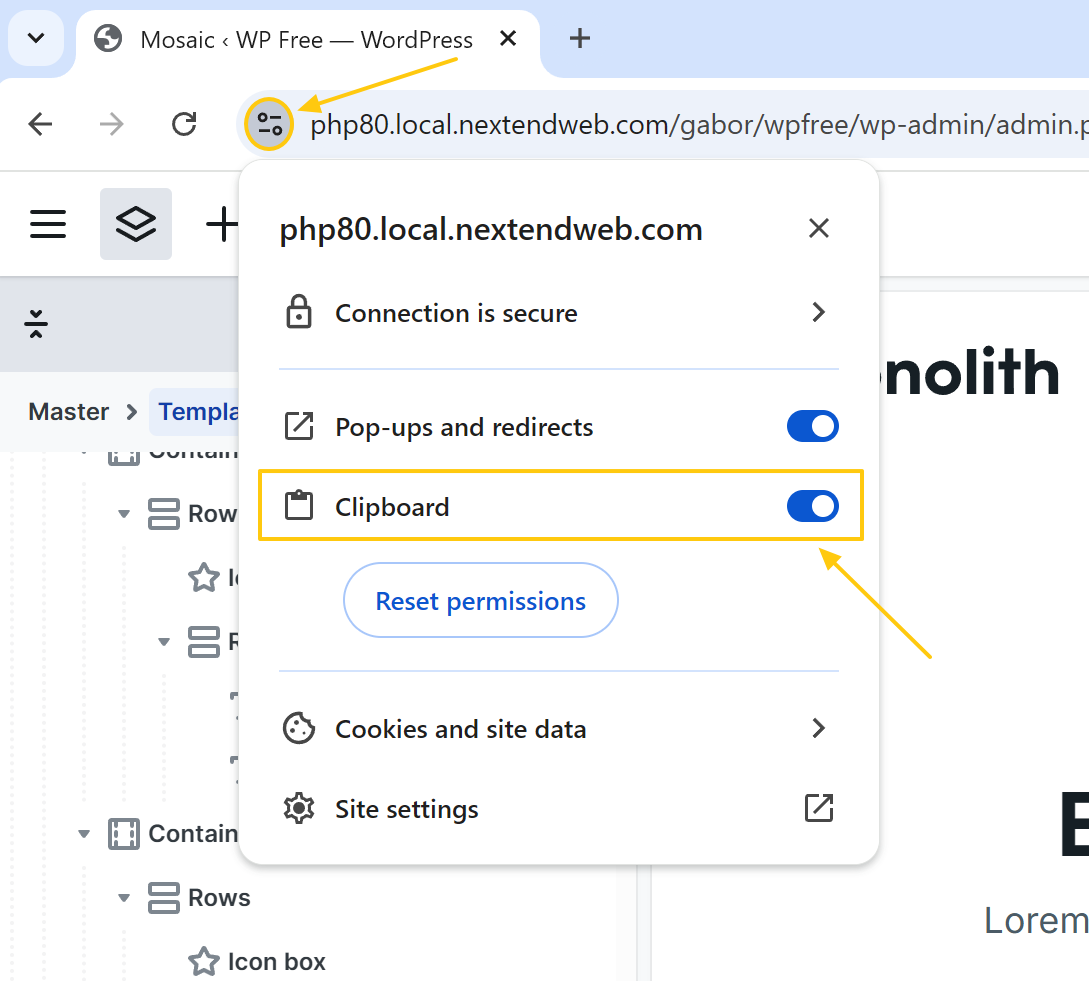Expand Connection is secure details

pos(818,313)
